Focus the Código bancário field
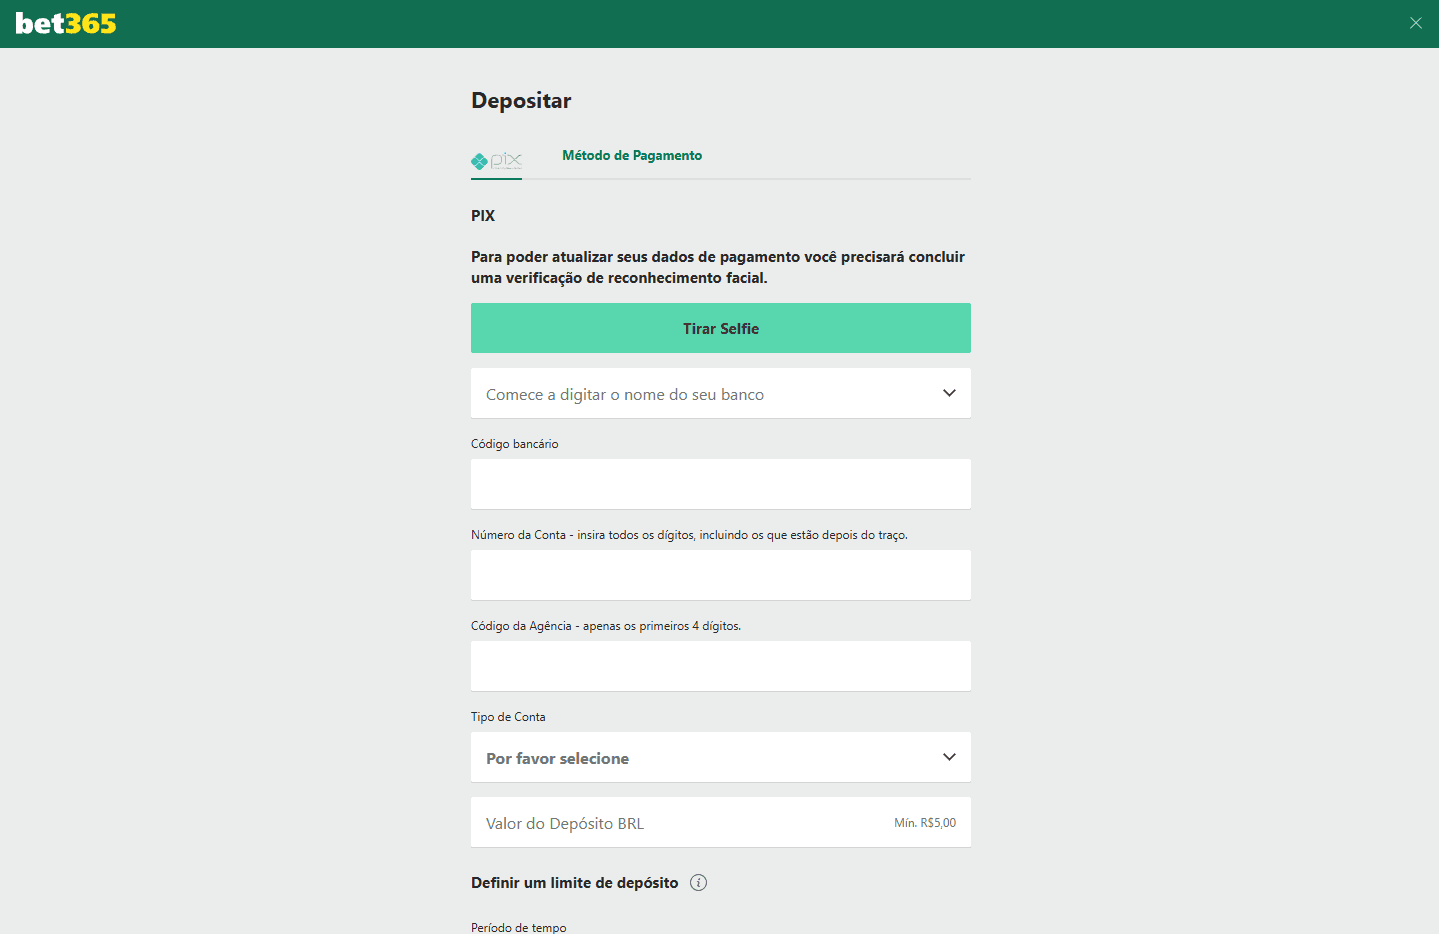1439x934 pixels. point(721,484)
